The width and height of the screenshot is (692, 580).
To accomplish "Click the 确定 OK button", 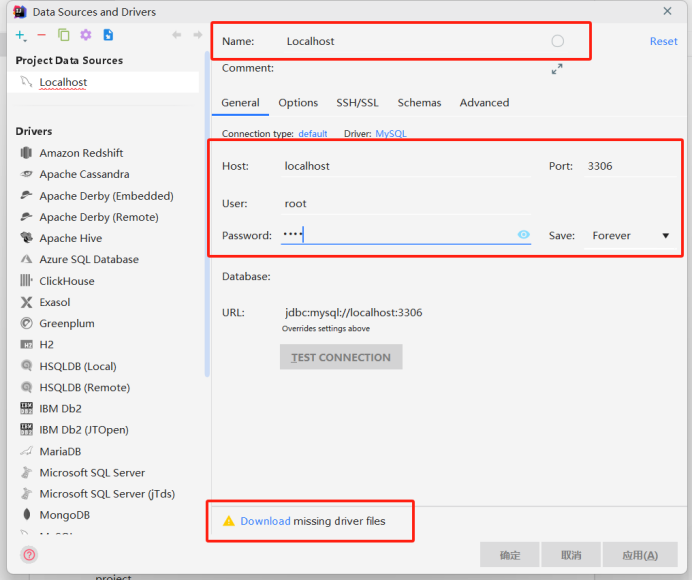I will click(x=510, y=555).
